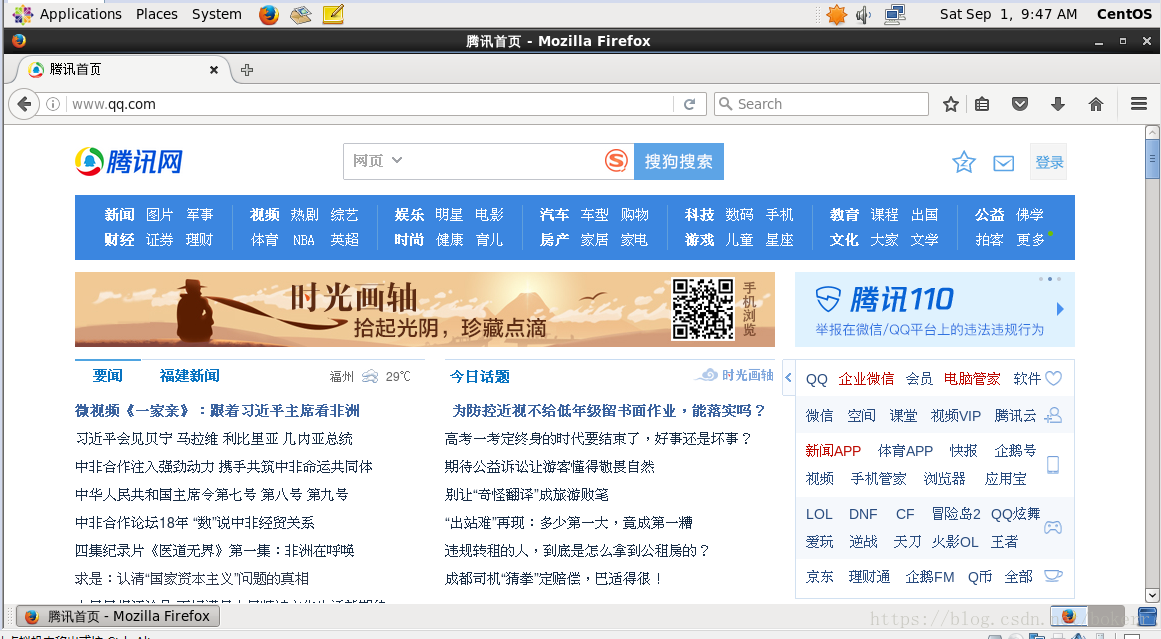Open headline 别让“奇怪翻译”成旅游败笔
Viewport: 1161px width, 639px height.
coord(526,495)
